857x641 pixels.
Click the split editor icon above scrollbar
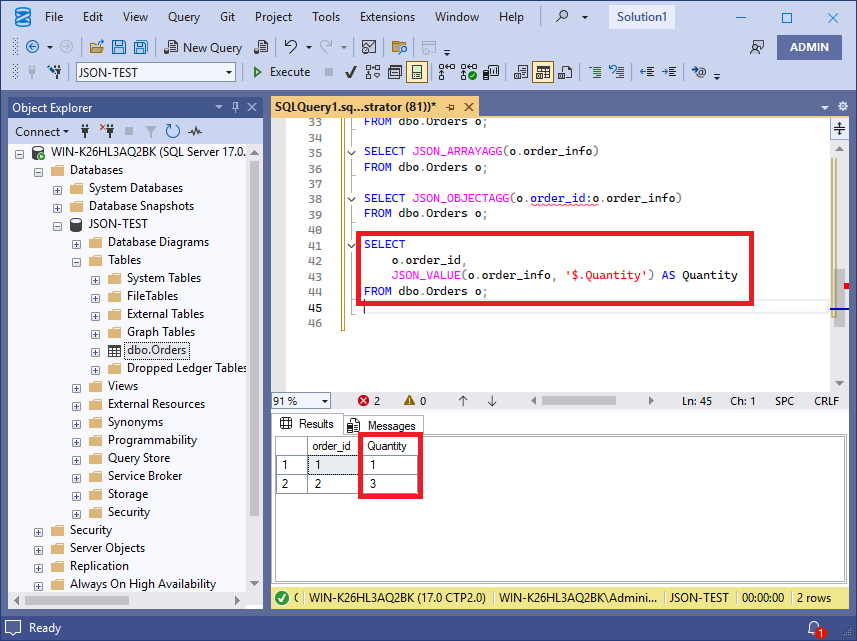tap(840, 129)
